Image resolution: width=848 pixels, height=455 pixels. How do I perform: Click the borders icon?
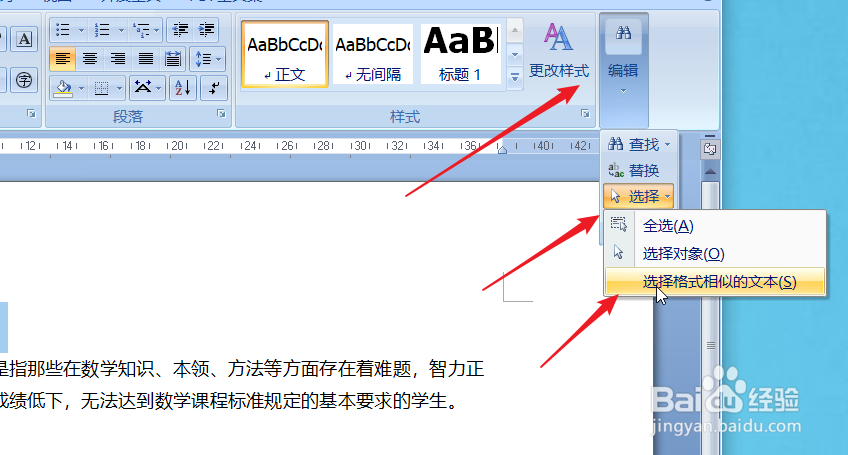tap(101, 88)
